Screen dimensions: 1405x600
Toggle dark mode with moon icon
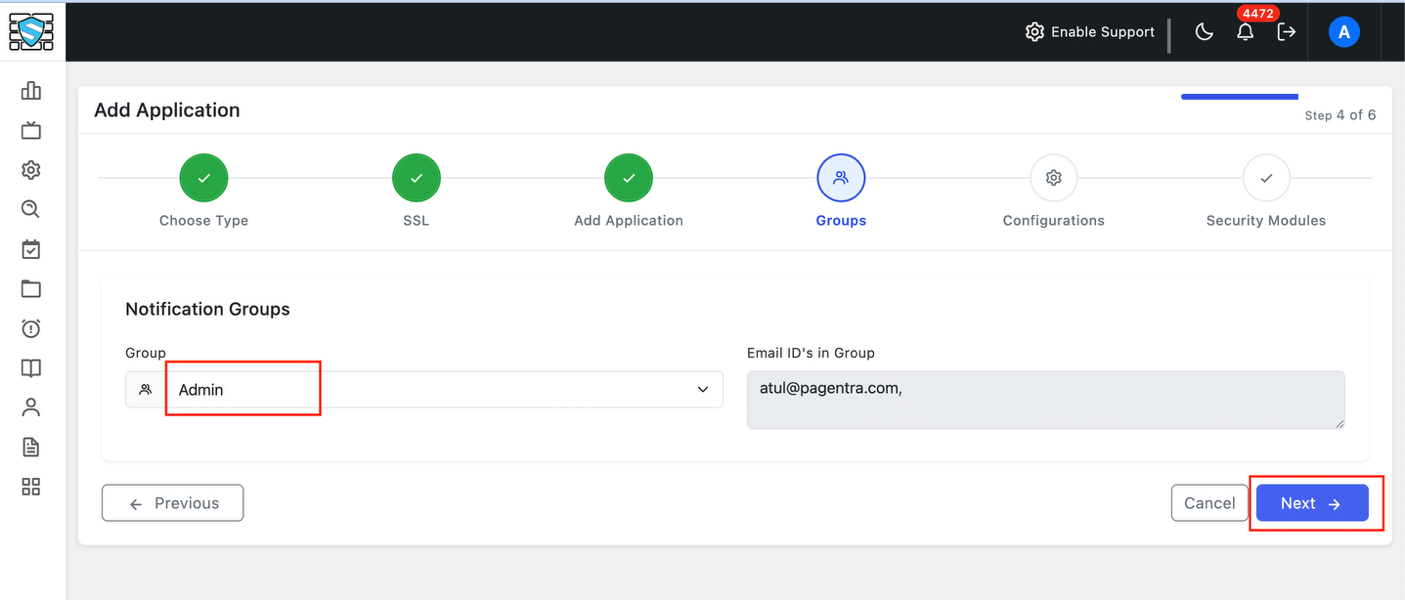pos(1204,32)
